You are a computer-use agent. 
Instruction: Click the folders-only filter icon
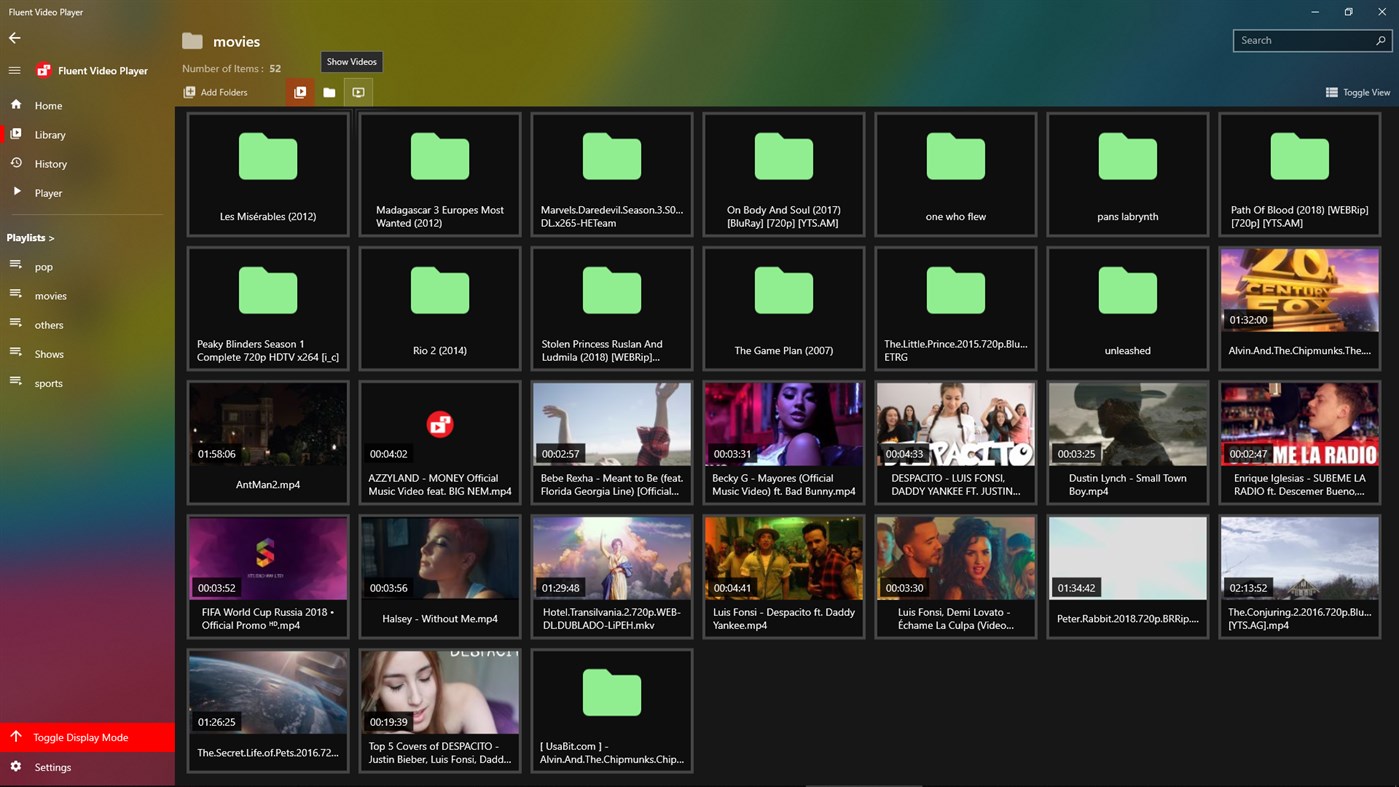coord(329,91)
